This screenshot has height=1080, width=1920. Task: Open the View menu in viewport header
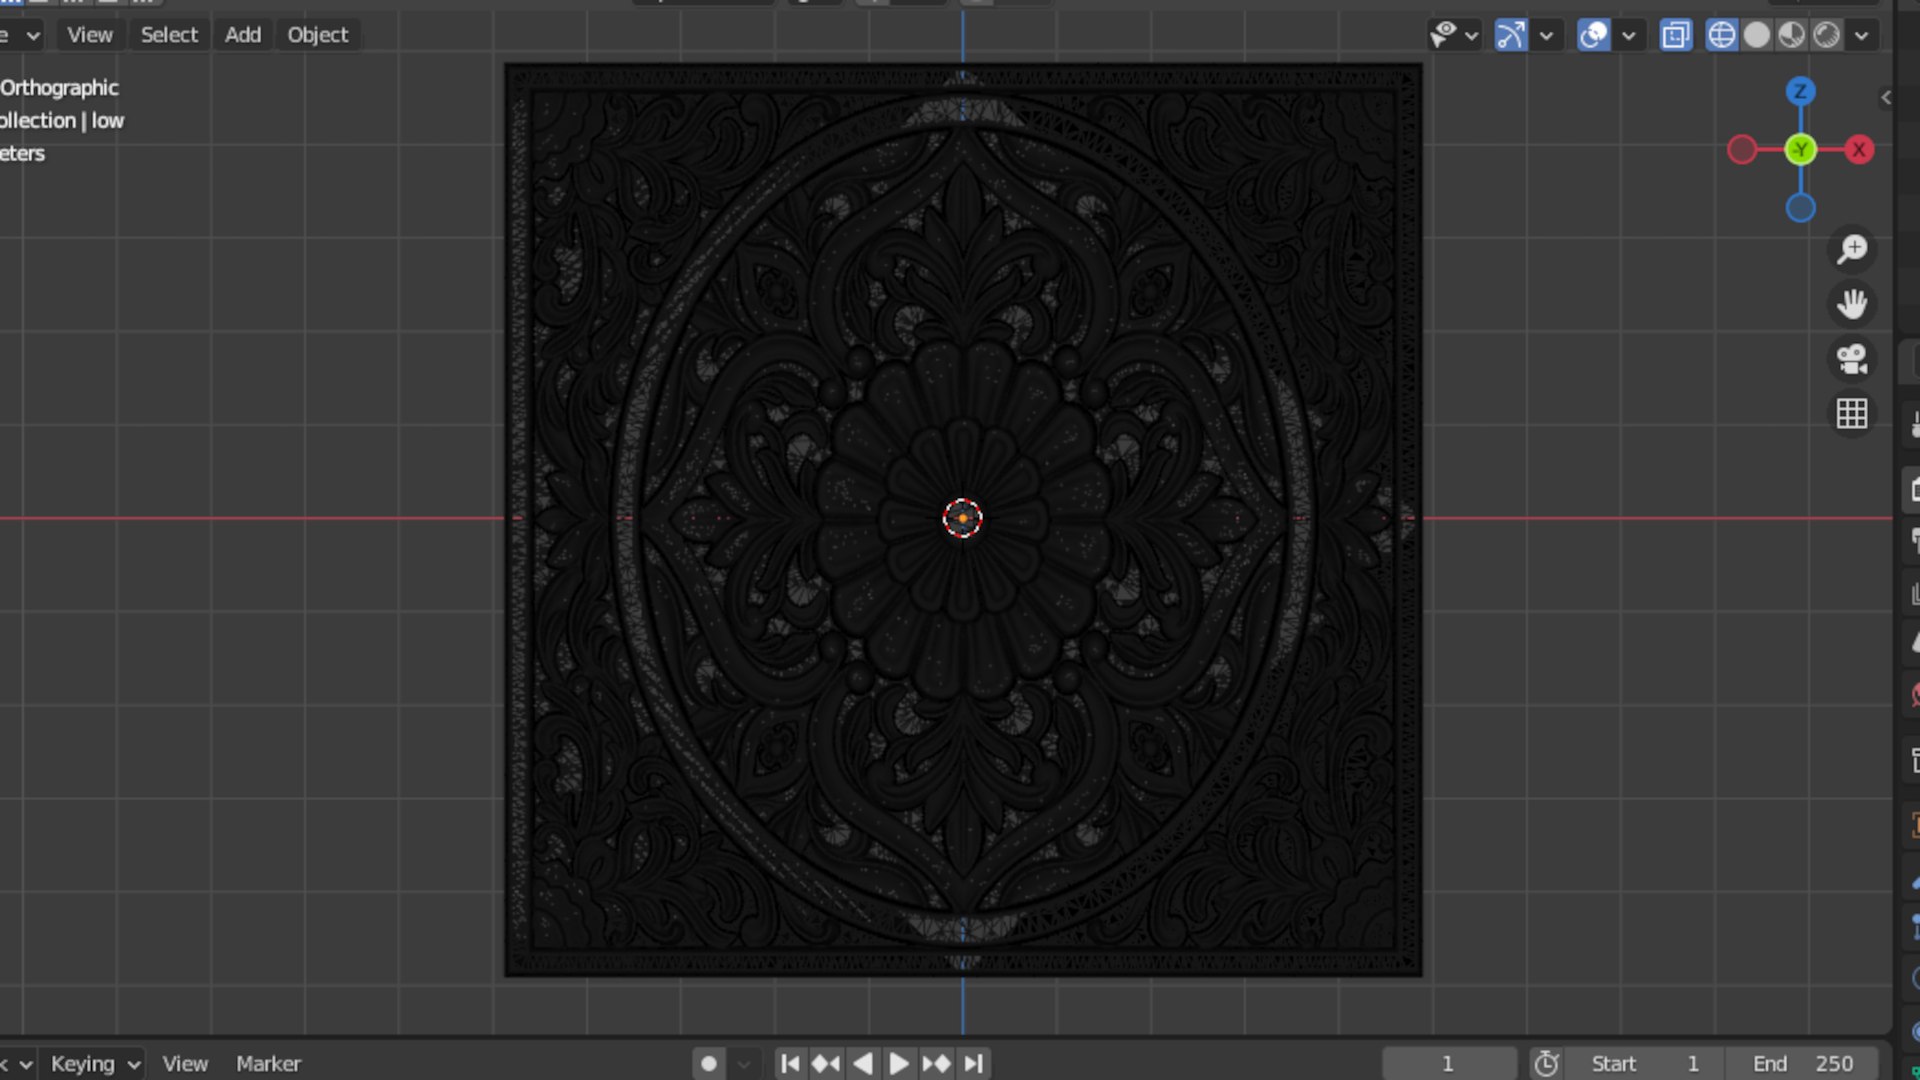click(x=89, y=35)
